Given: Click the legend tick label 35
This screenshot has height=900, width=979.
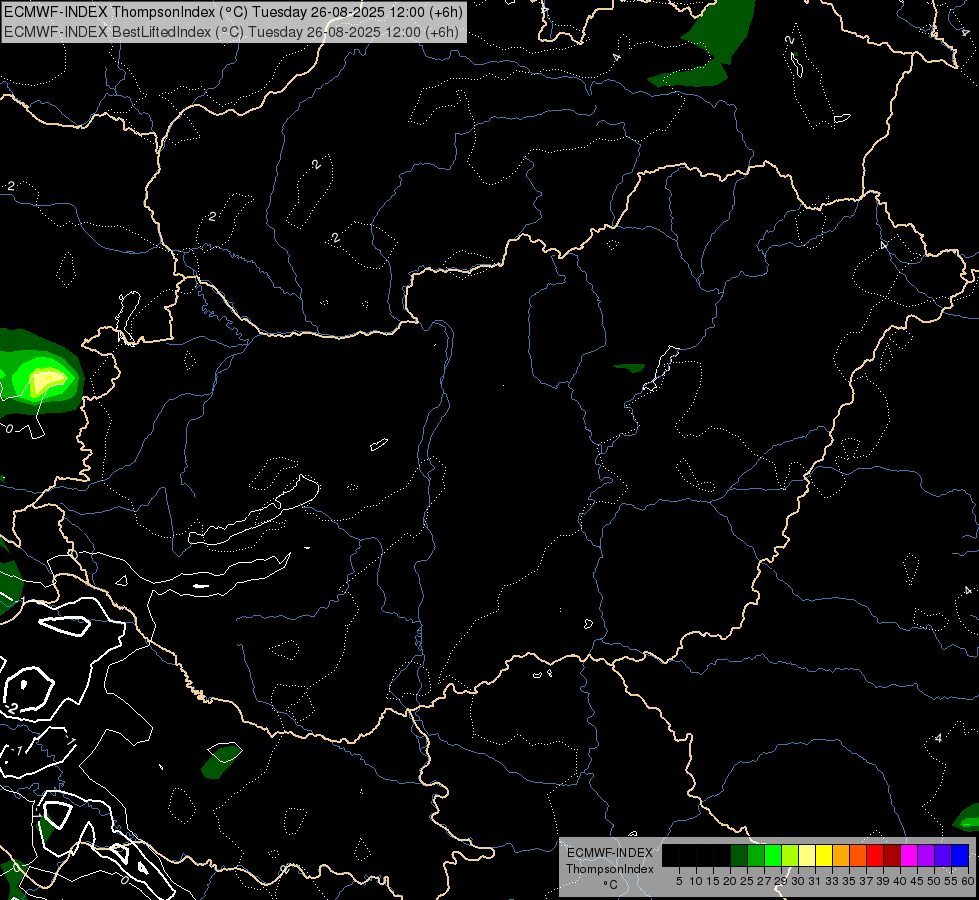Looking at the screenshot, I should click(x=849, y=881).
